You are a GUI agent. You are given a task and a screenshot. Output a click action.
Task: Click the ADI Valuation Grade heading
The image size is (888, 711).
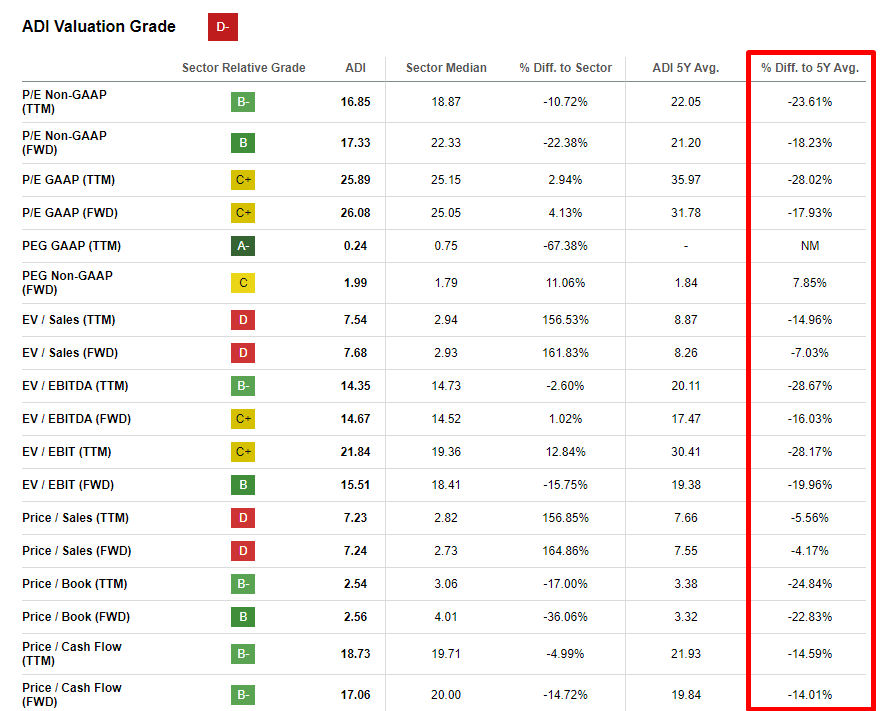(99, 27)
